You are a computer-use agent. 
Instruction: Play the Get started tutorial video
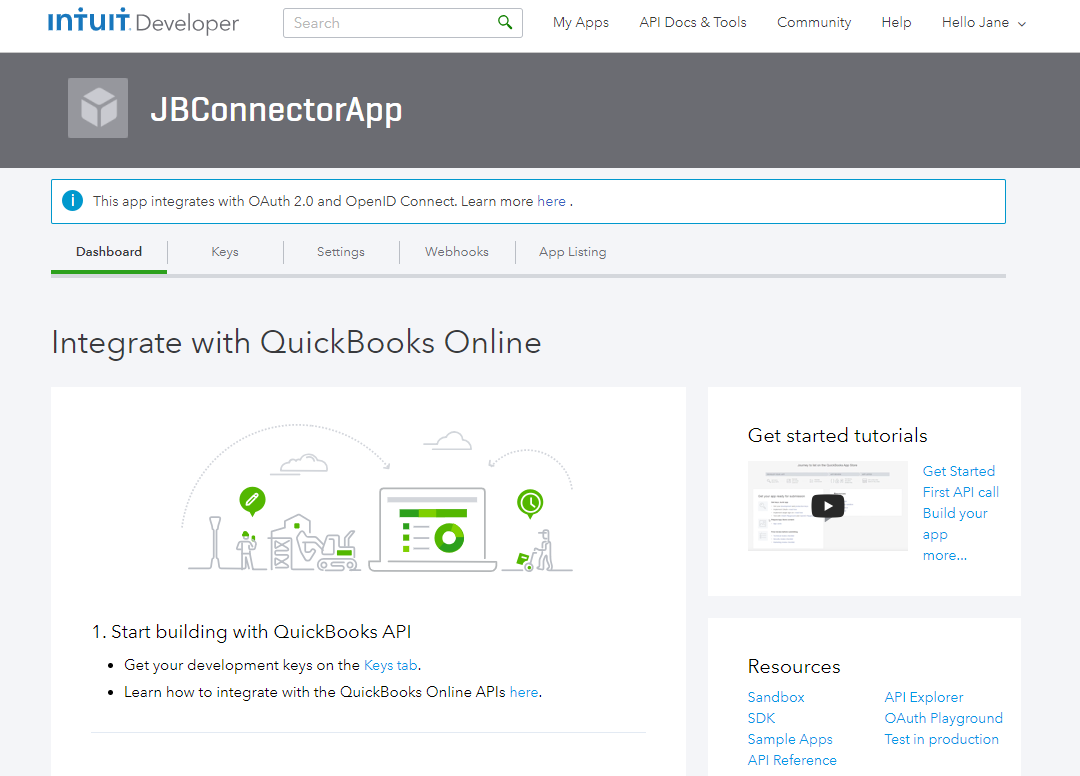(827, 506)
